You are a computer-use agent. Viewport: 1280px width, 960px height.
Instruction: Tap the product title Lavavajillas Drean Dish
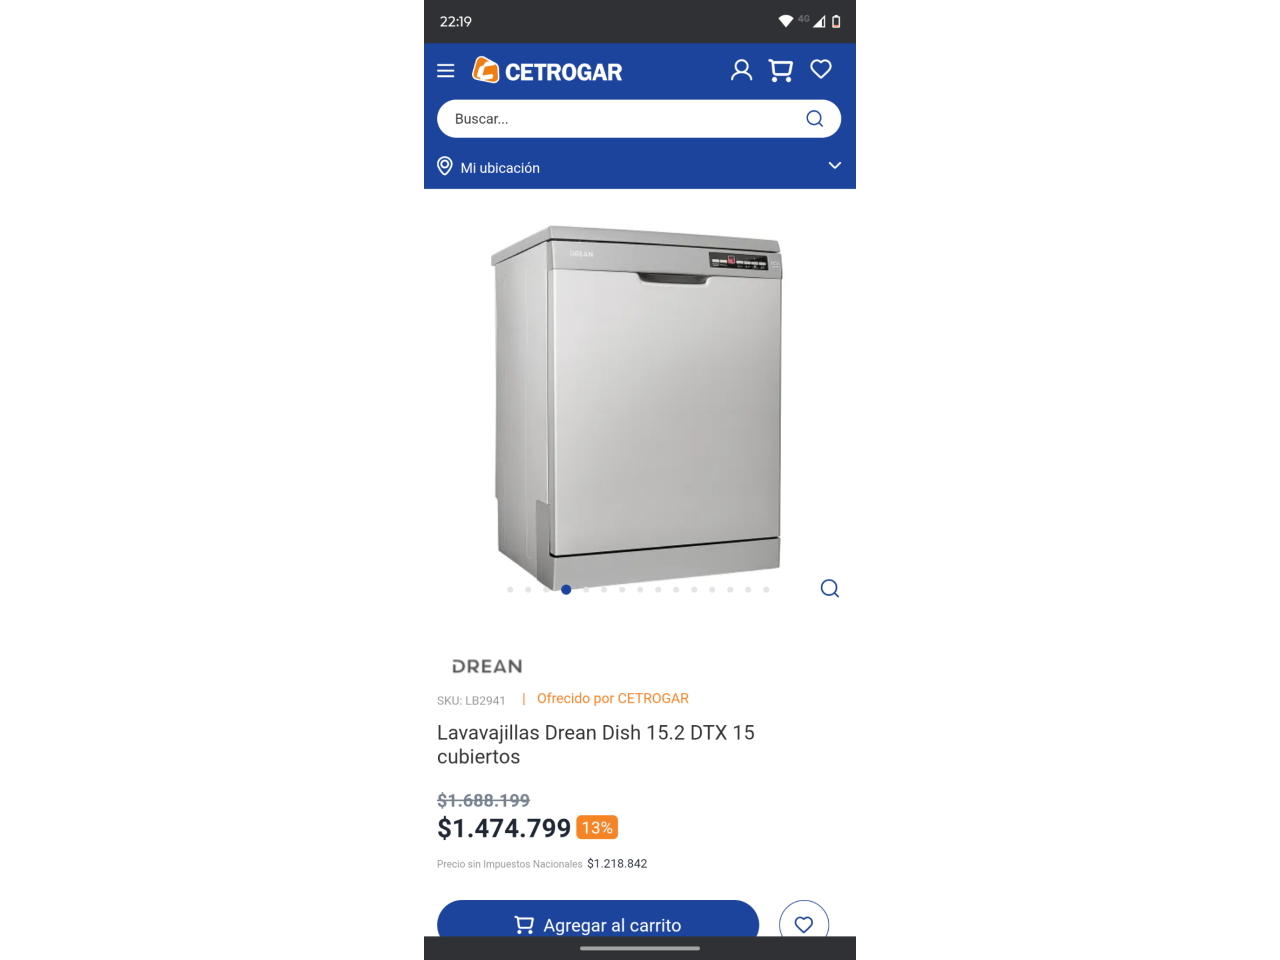(x=596, y=745)
